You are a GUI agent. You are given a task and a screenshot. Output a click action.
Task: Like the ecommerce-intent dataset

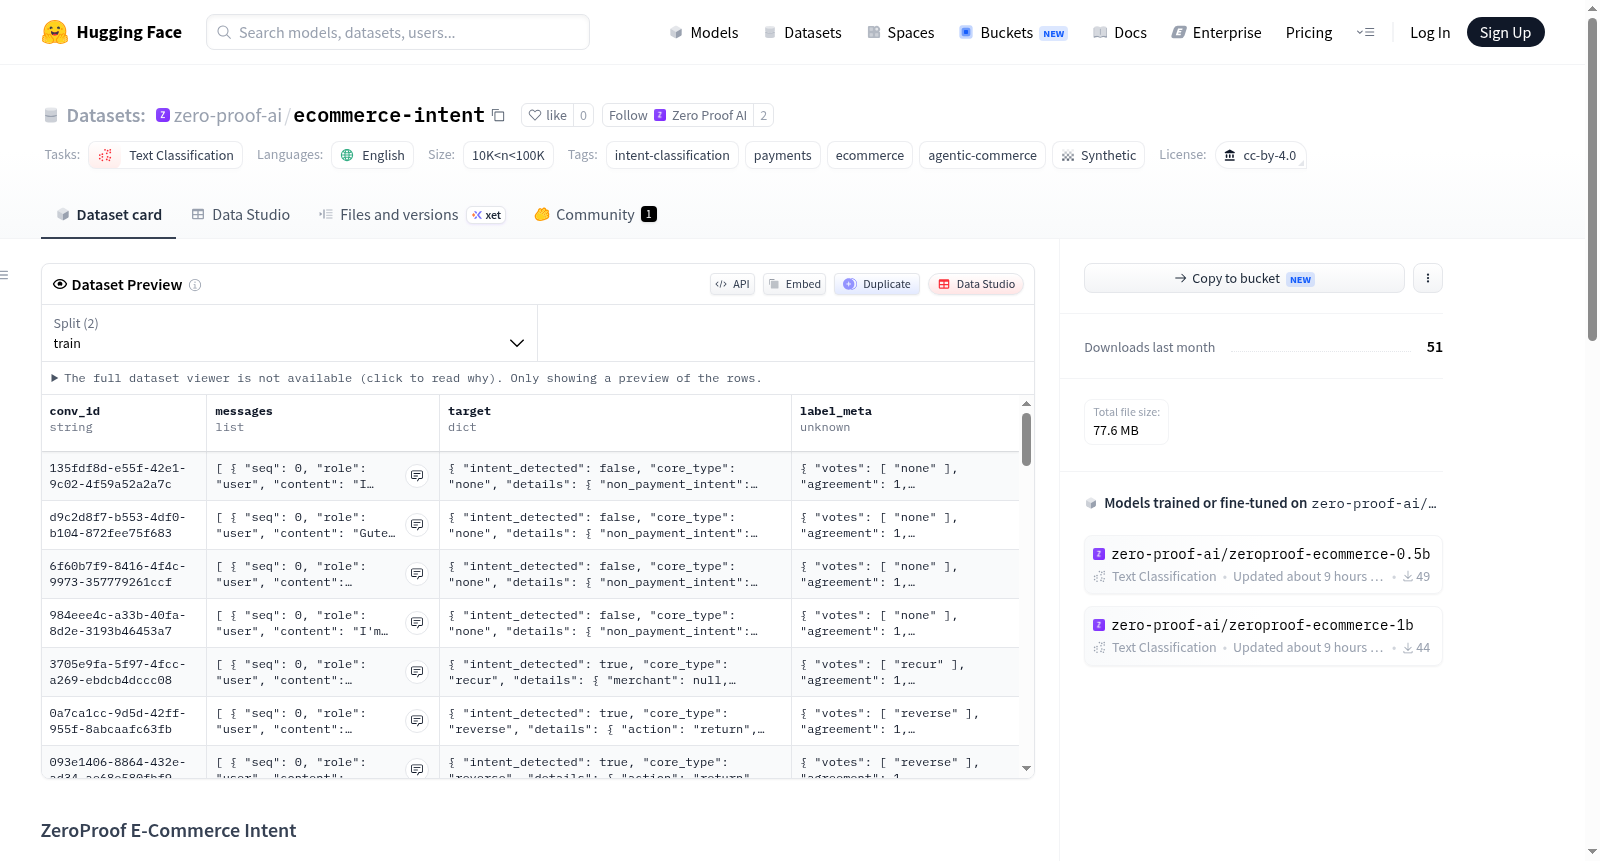(x=547, y=115)
